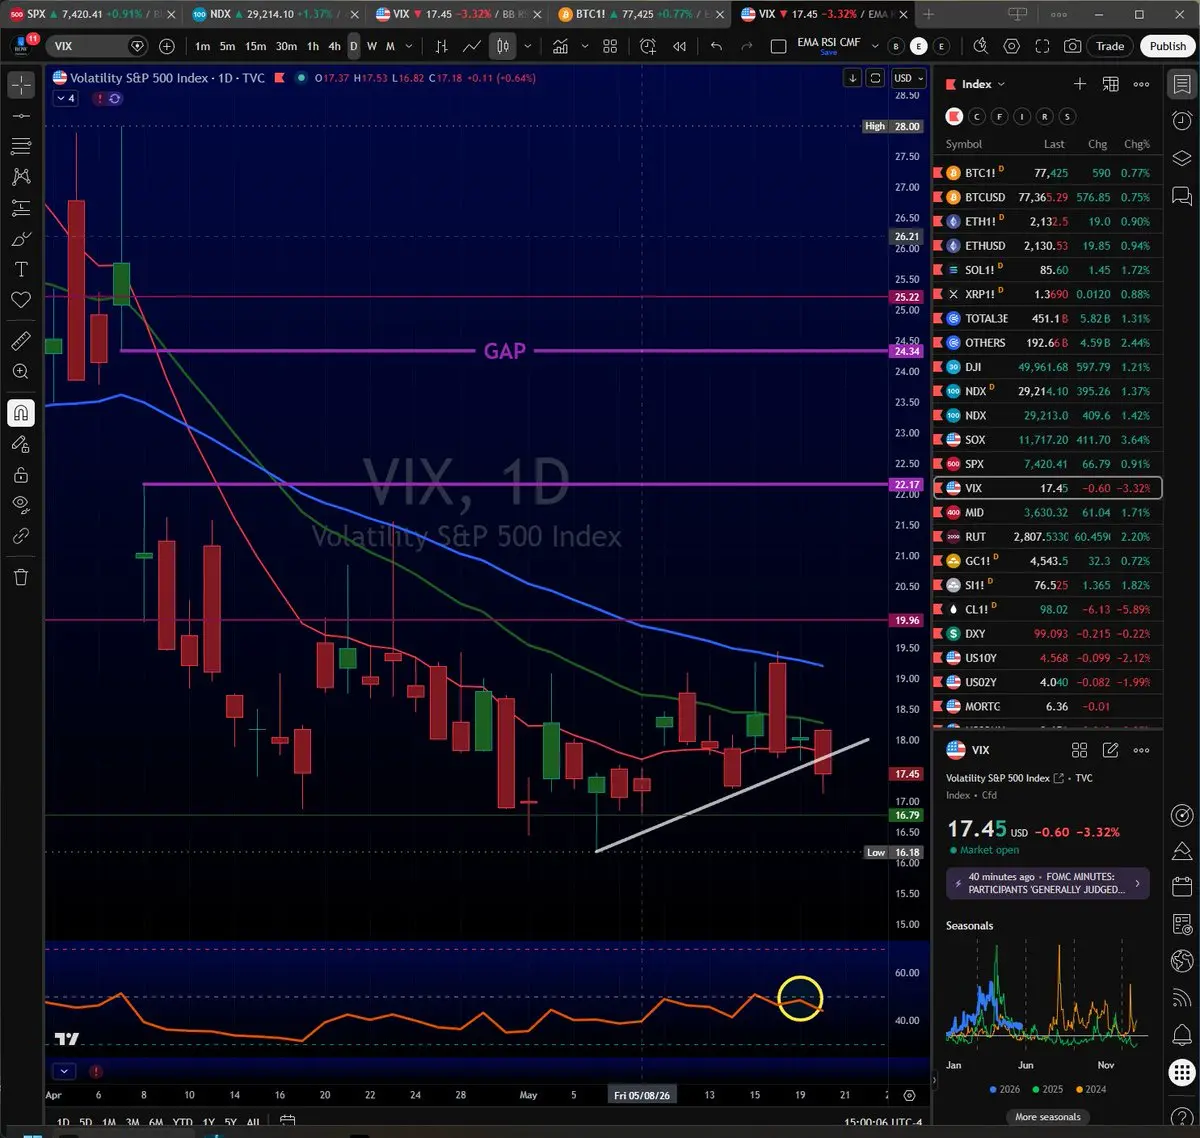Set the YTD date range

(x=182, y=1123)
